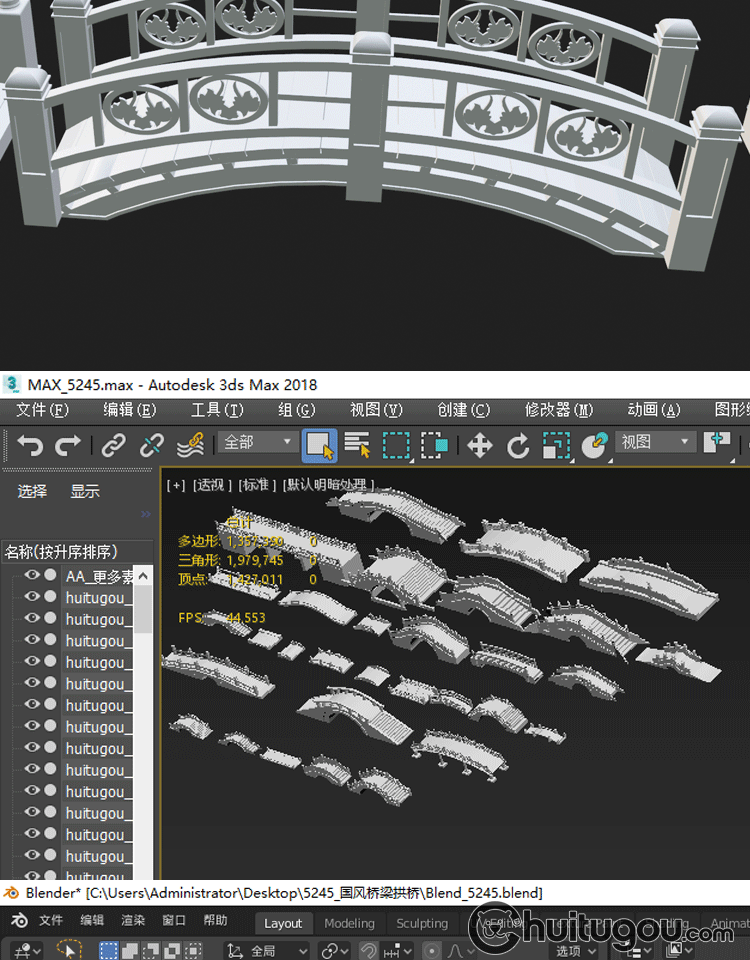Open the 修改器(M) menu
This screenshot has width=750, height=960.
click(x=558, y=410)
